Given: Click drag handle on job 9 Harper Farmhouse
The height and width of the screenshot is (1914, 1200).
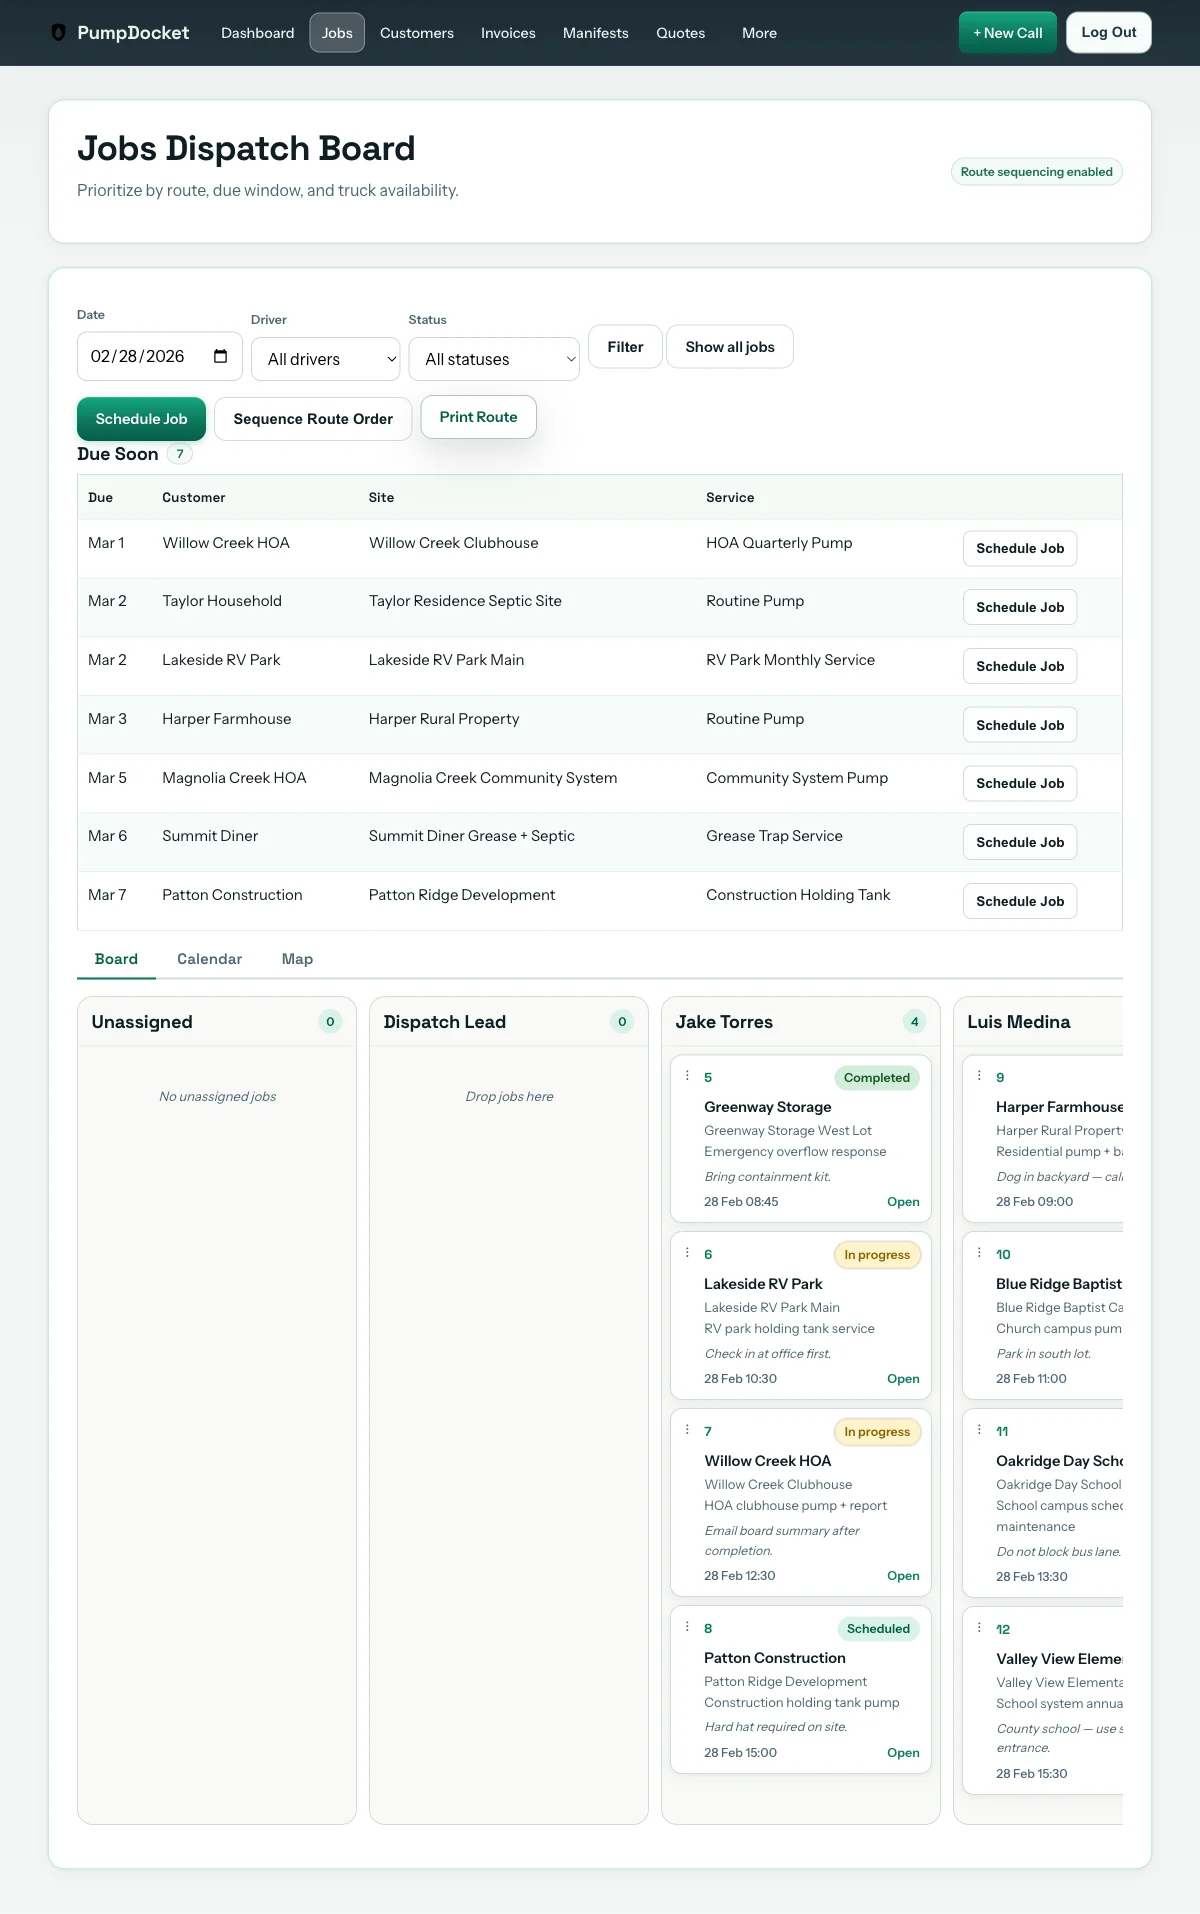Looking at the screenshot, I should [x=979, y=1076].
